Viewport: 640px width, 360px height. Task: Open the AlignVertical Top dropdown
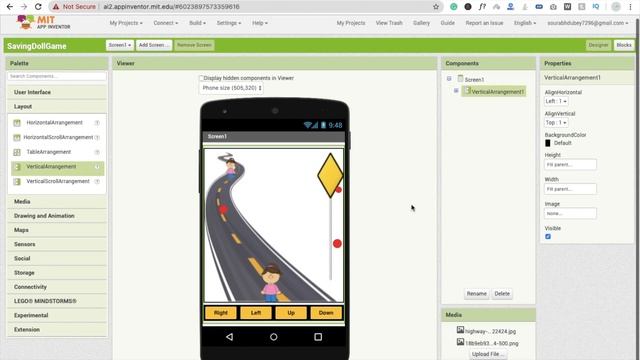[556, 122]
